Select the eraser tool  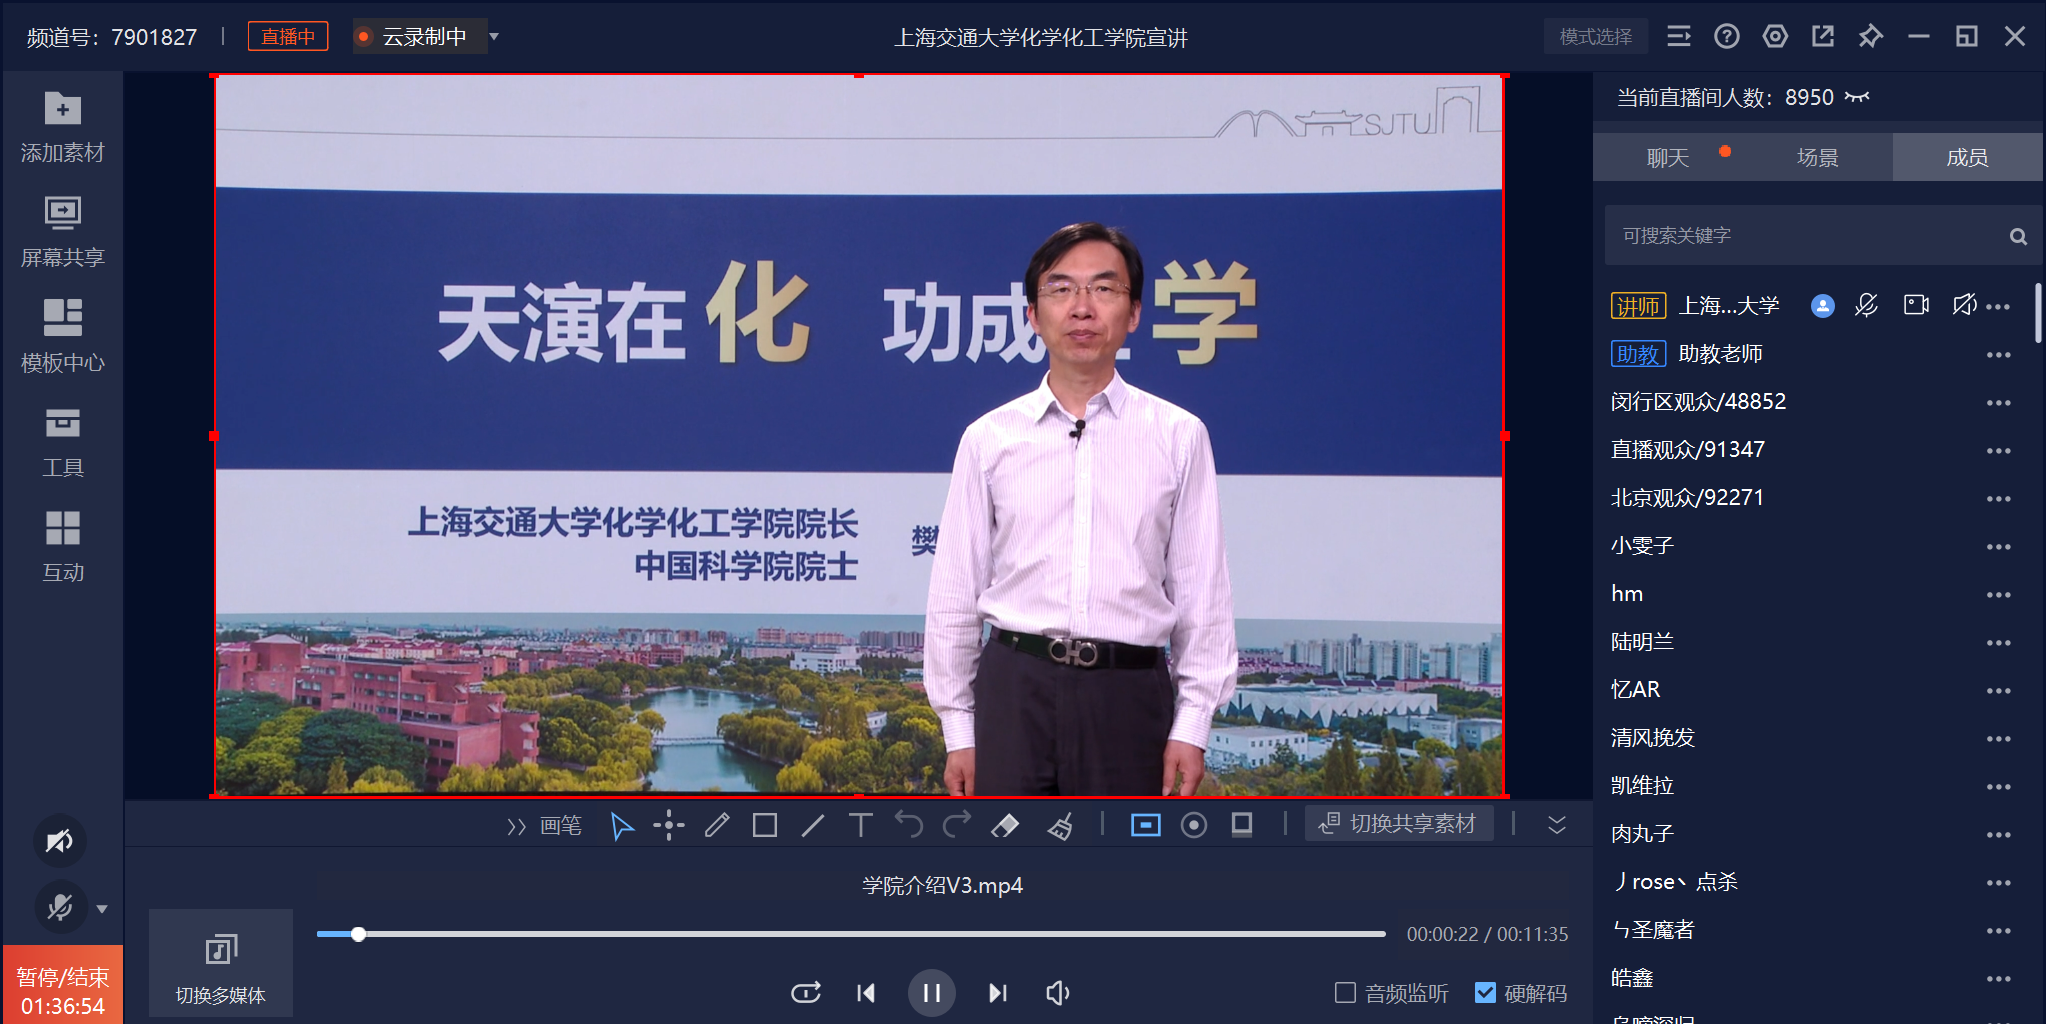pyautogui.click(x=1005, y=826)
